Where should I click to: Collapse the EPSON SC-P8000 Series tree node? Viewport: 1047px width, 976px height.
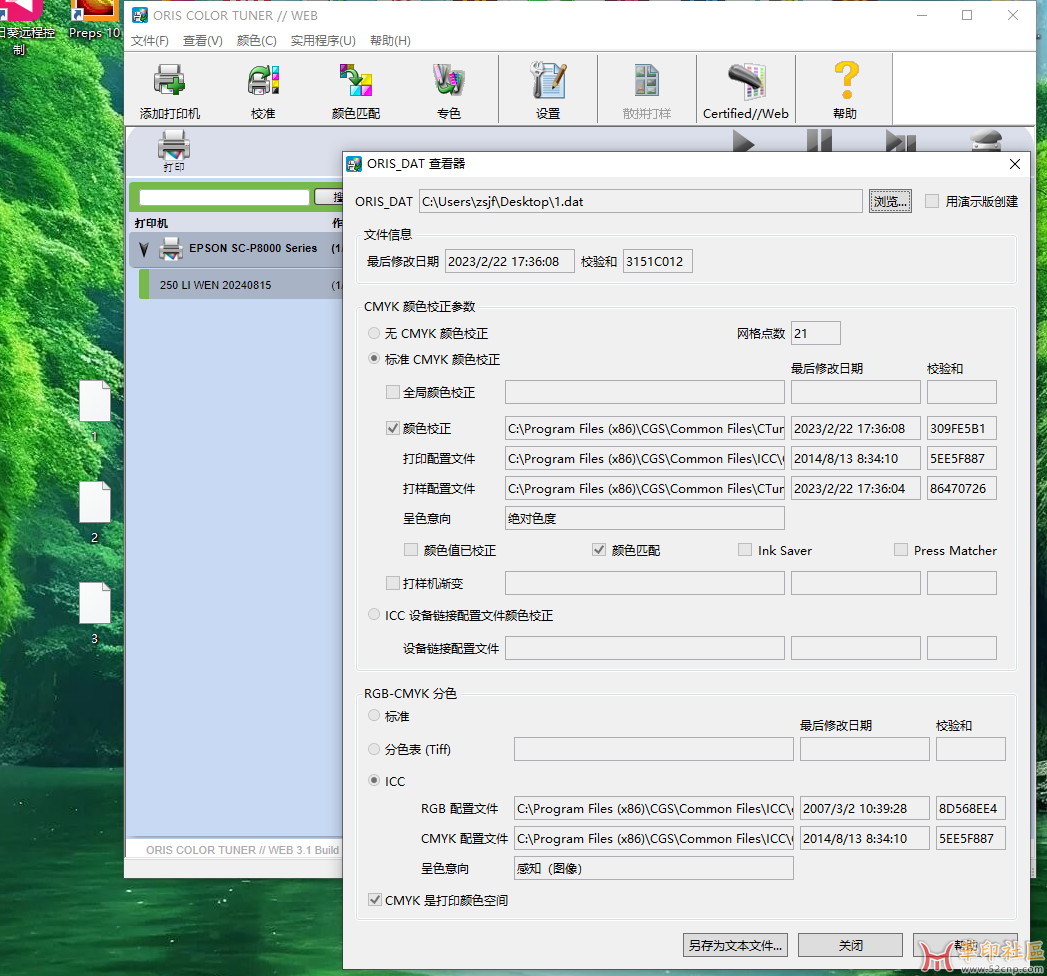point(144,249)
